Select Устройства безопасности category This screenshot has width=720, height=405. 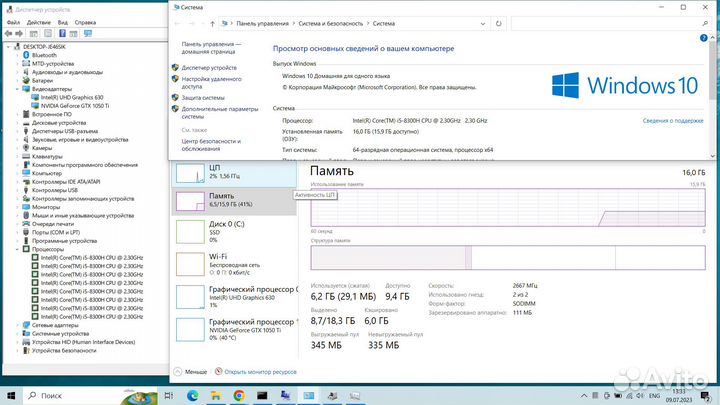pyautogui.click(x=64, y=350)
